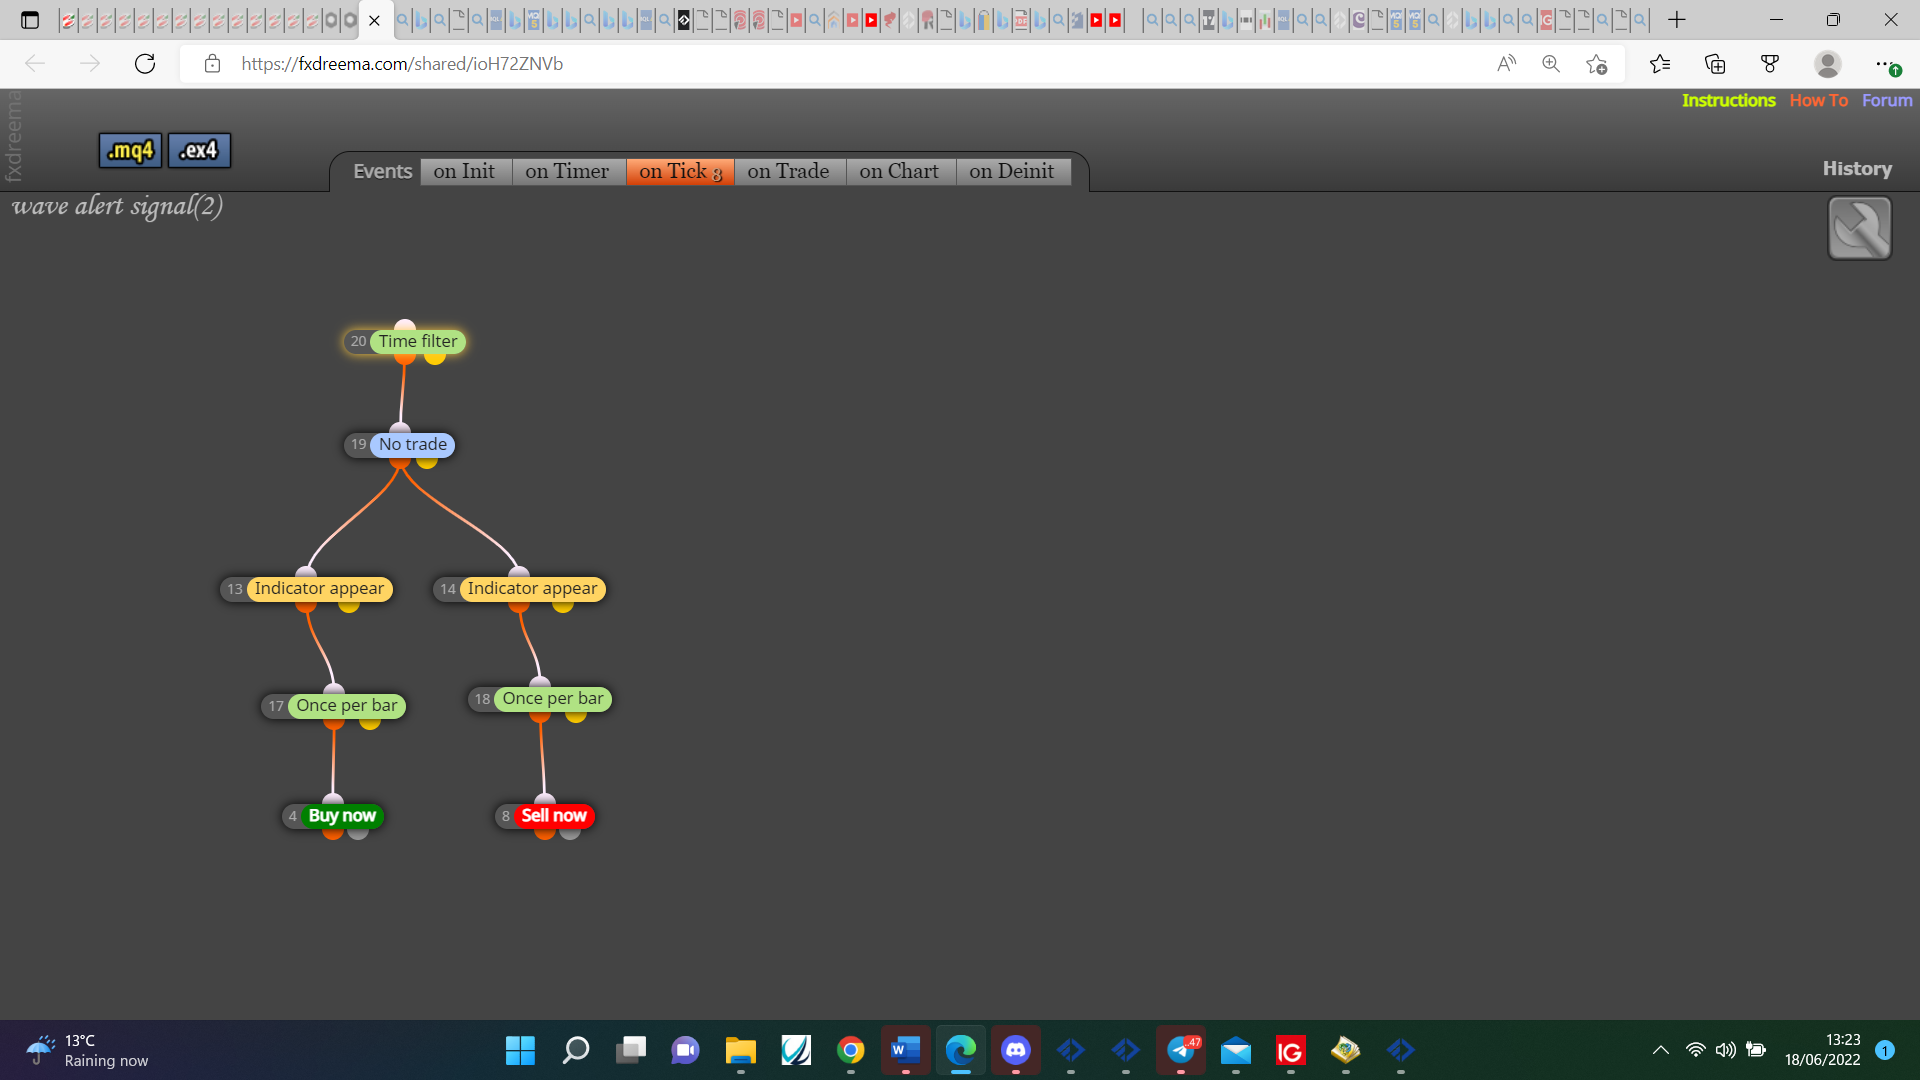The height and width of the screenshot is (1080, 1920).
Task: Click the zoom magnifier icon in address bar
Action: 1551,64
